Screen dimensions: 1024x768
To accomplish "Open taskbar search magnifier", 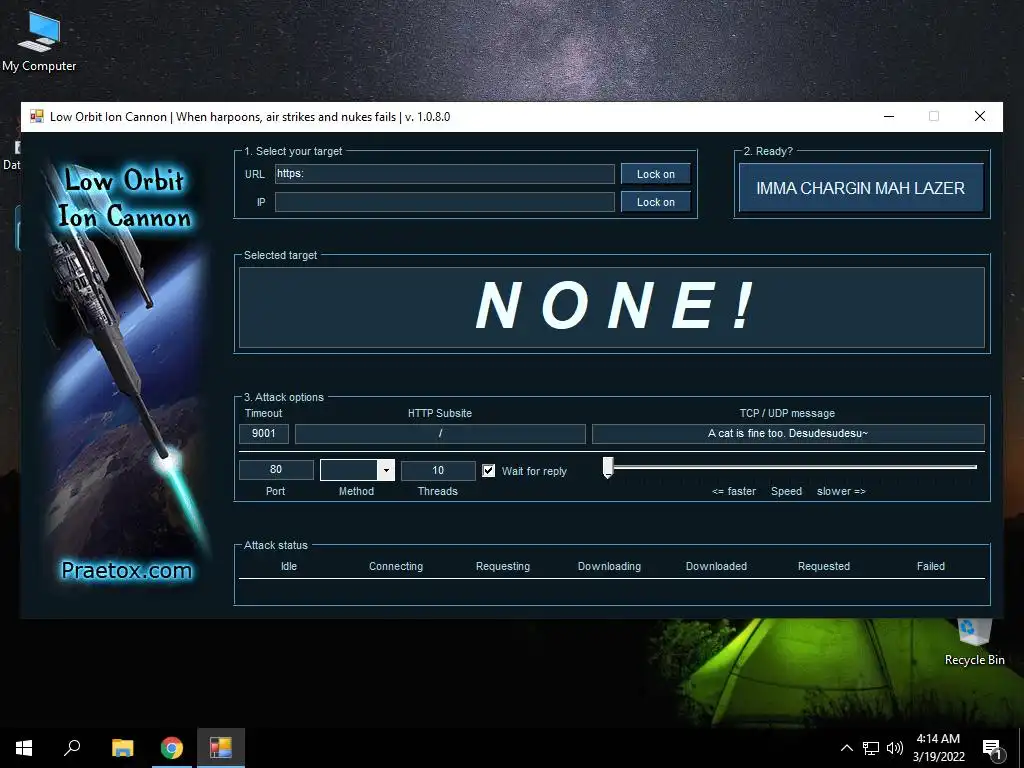I will pyautogui.click(x=72, y=748).
